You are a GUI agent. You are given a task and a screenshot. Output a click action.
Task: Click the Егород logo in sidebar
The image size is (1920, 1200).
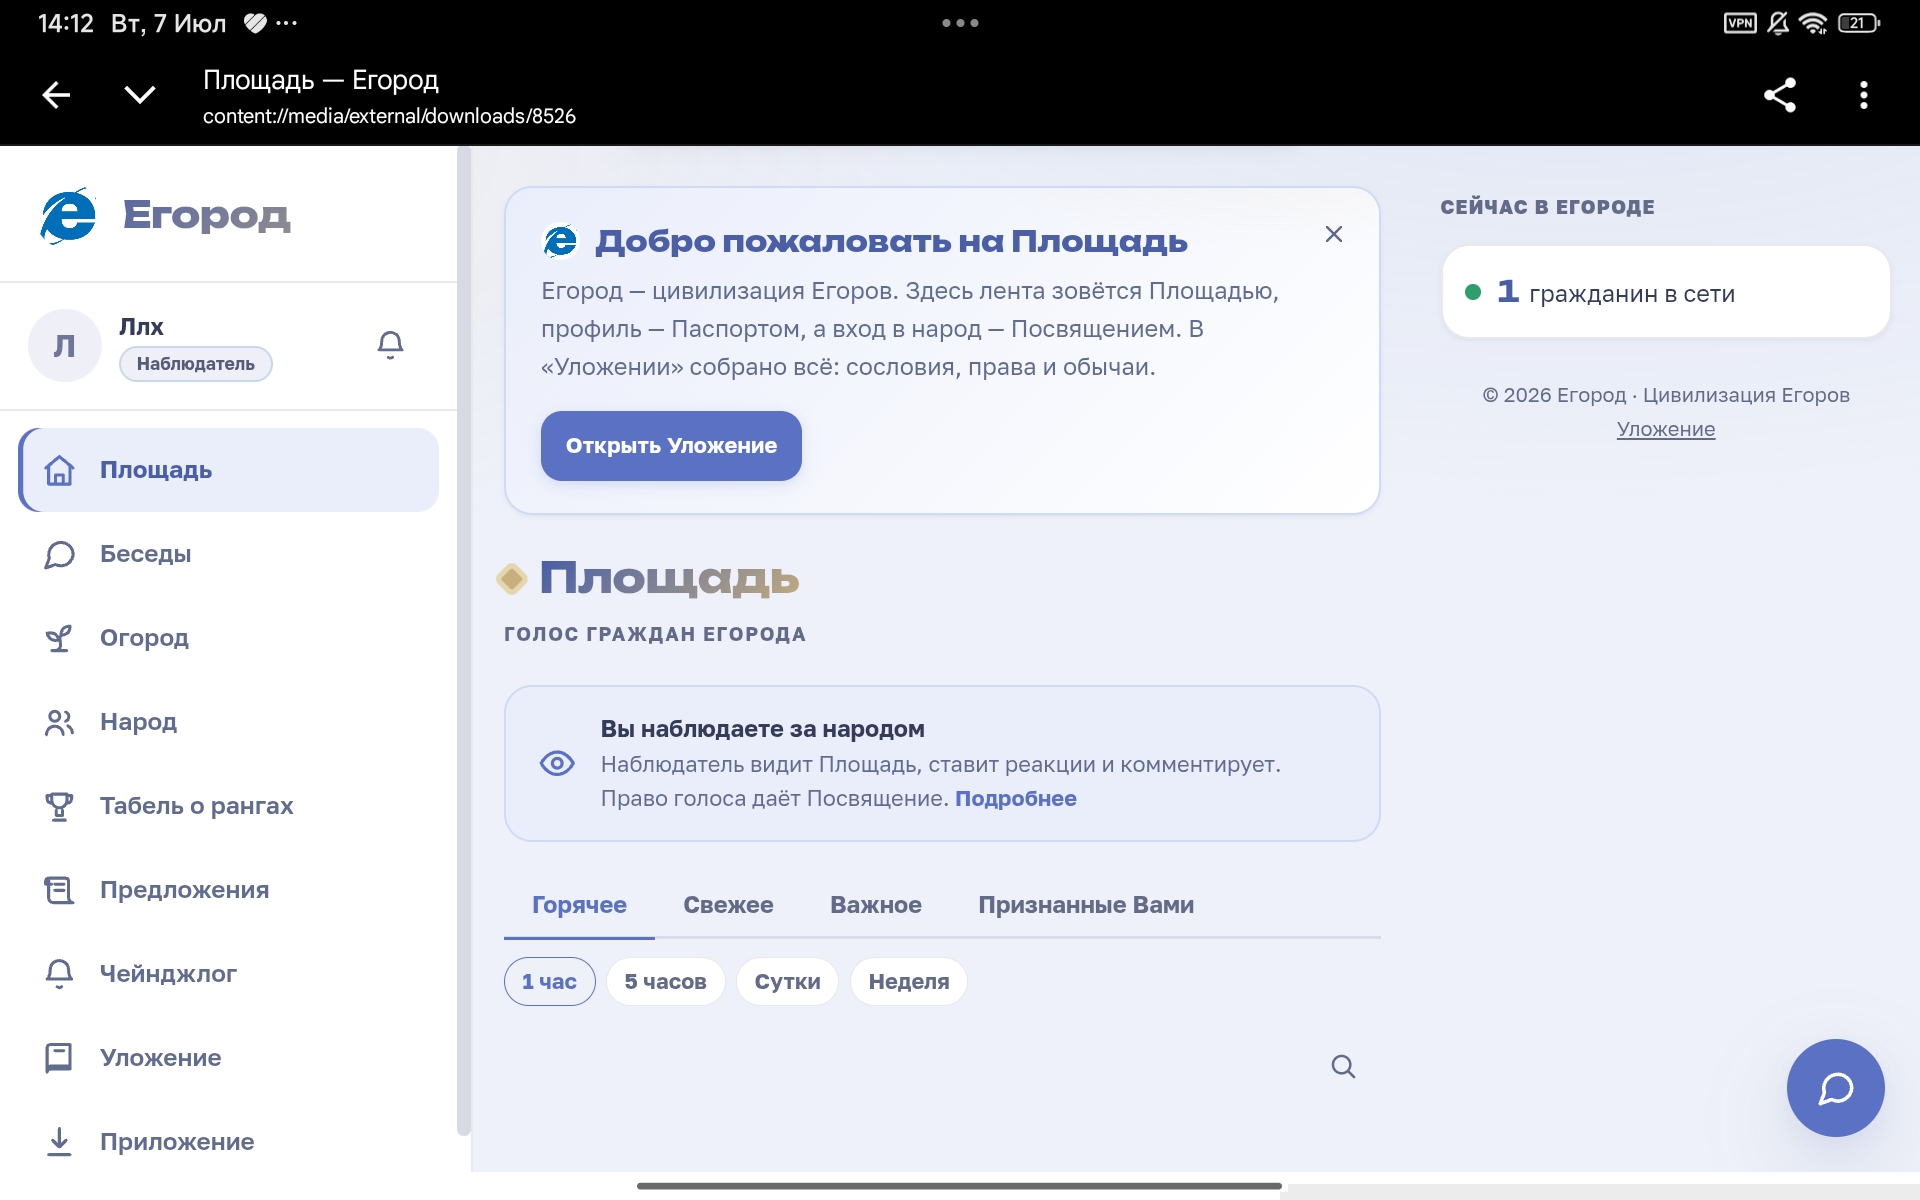tap(165, 215)
